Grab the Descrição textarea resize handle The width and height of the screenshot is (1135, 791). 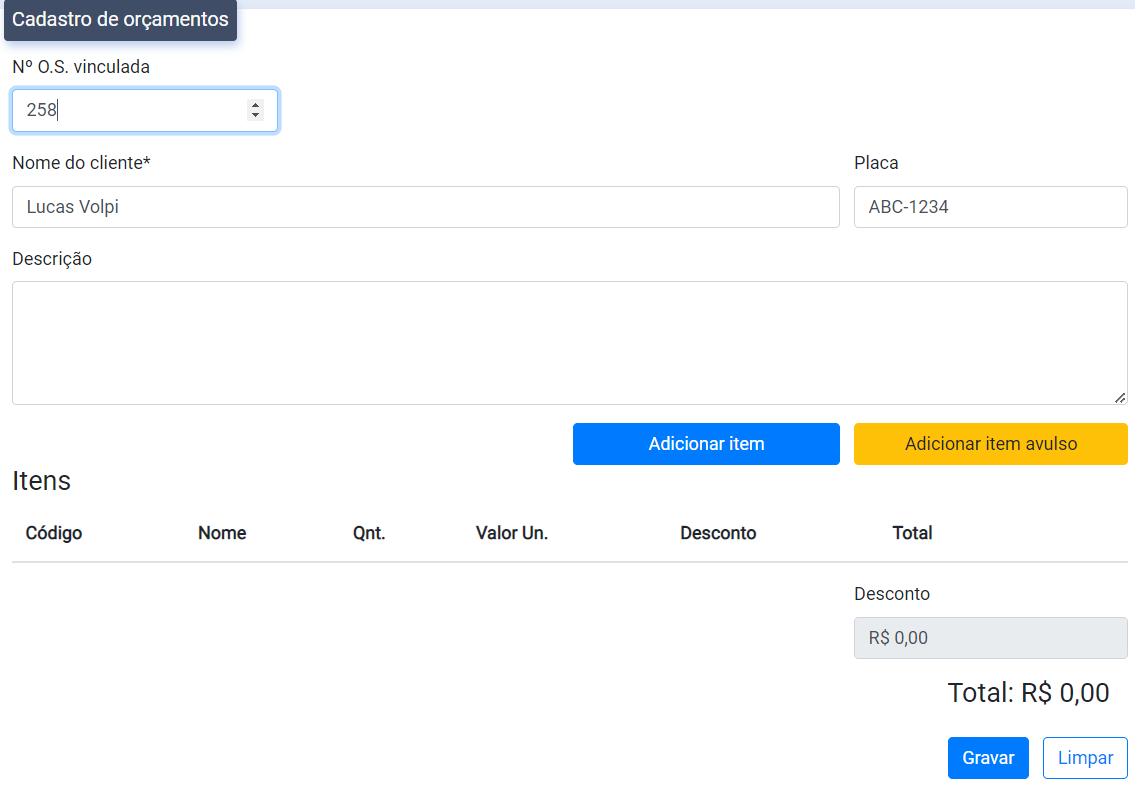click(1120, 397)
